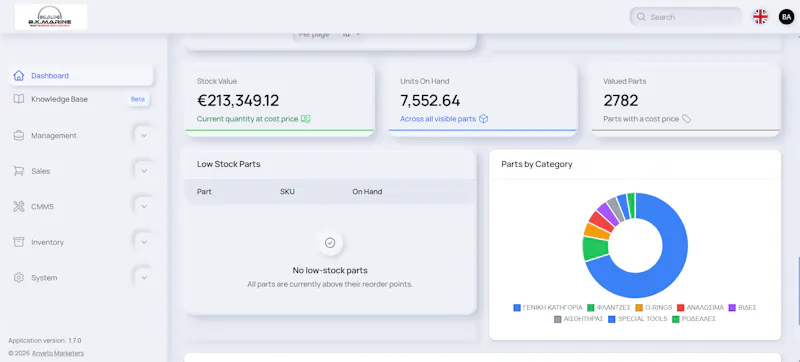Screen dimensions: 800x362
Task: Click the Current quantity at cost price text
Action: click(247, 119)
